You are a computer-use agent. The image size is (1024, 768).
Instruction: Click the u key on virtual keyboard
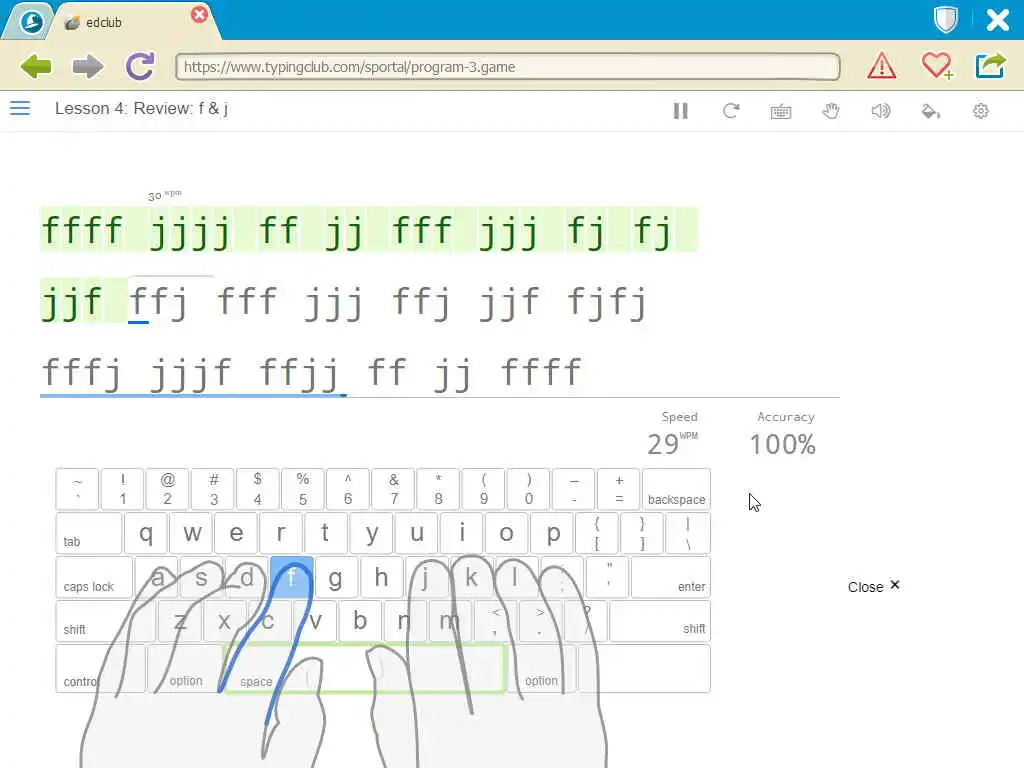(417, 534)
